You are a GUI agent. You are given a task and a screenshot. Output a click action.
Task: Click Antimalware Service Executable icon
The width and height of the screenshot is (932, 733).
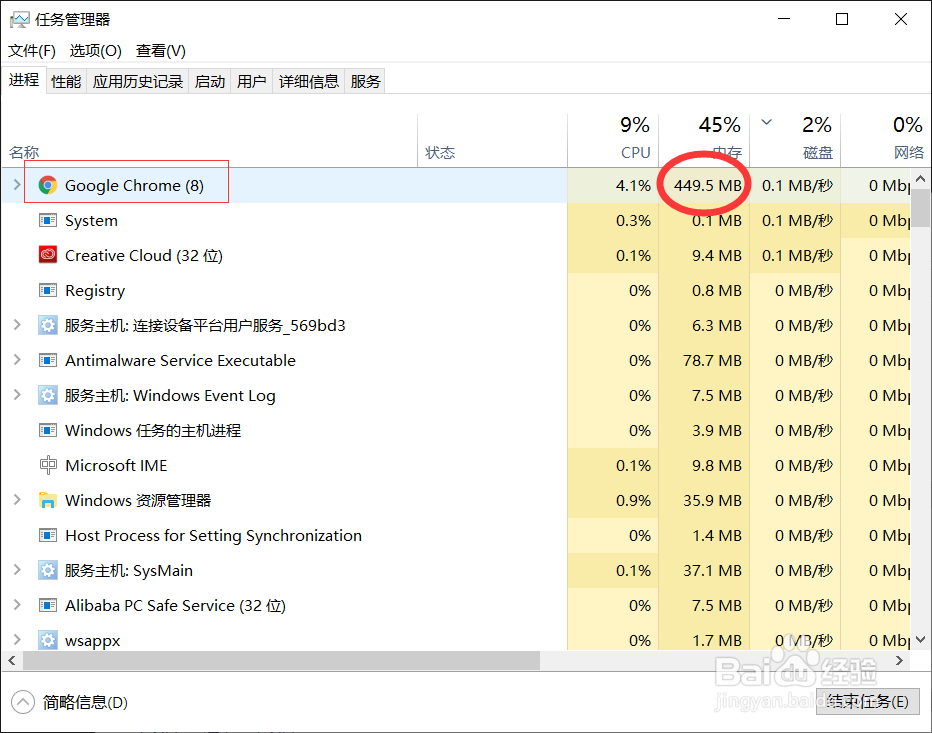[48, 360]
